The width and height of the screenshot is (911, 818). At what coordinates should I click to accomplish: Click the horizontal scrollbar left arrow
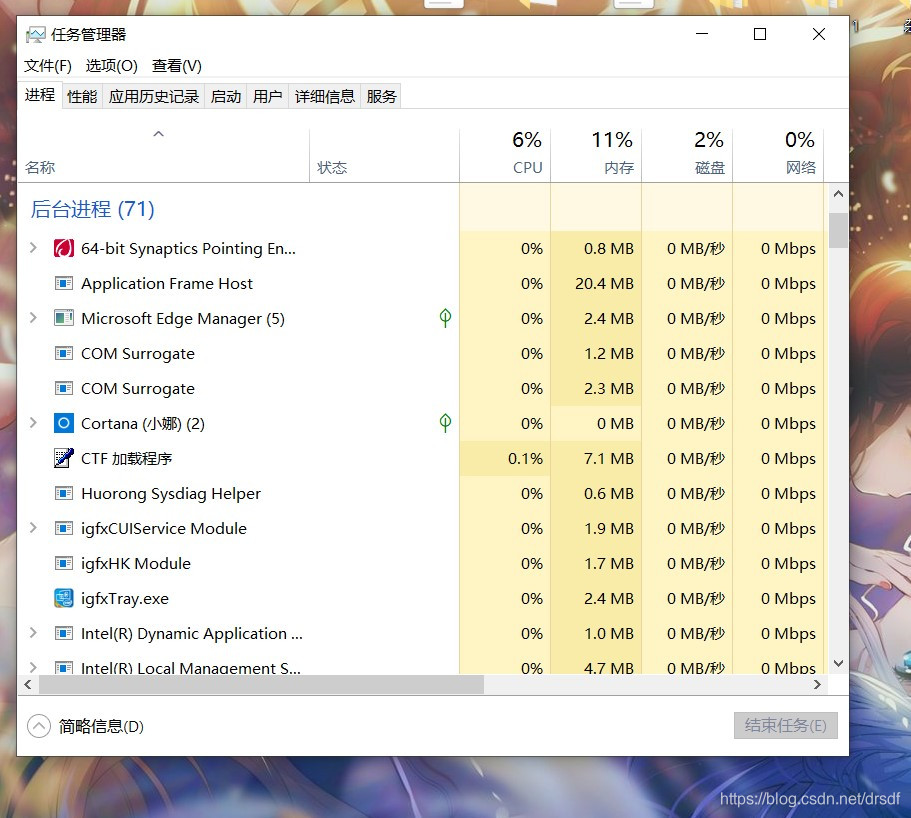pyautogui.click(x=28, y=684)
